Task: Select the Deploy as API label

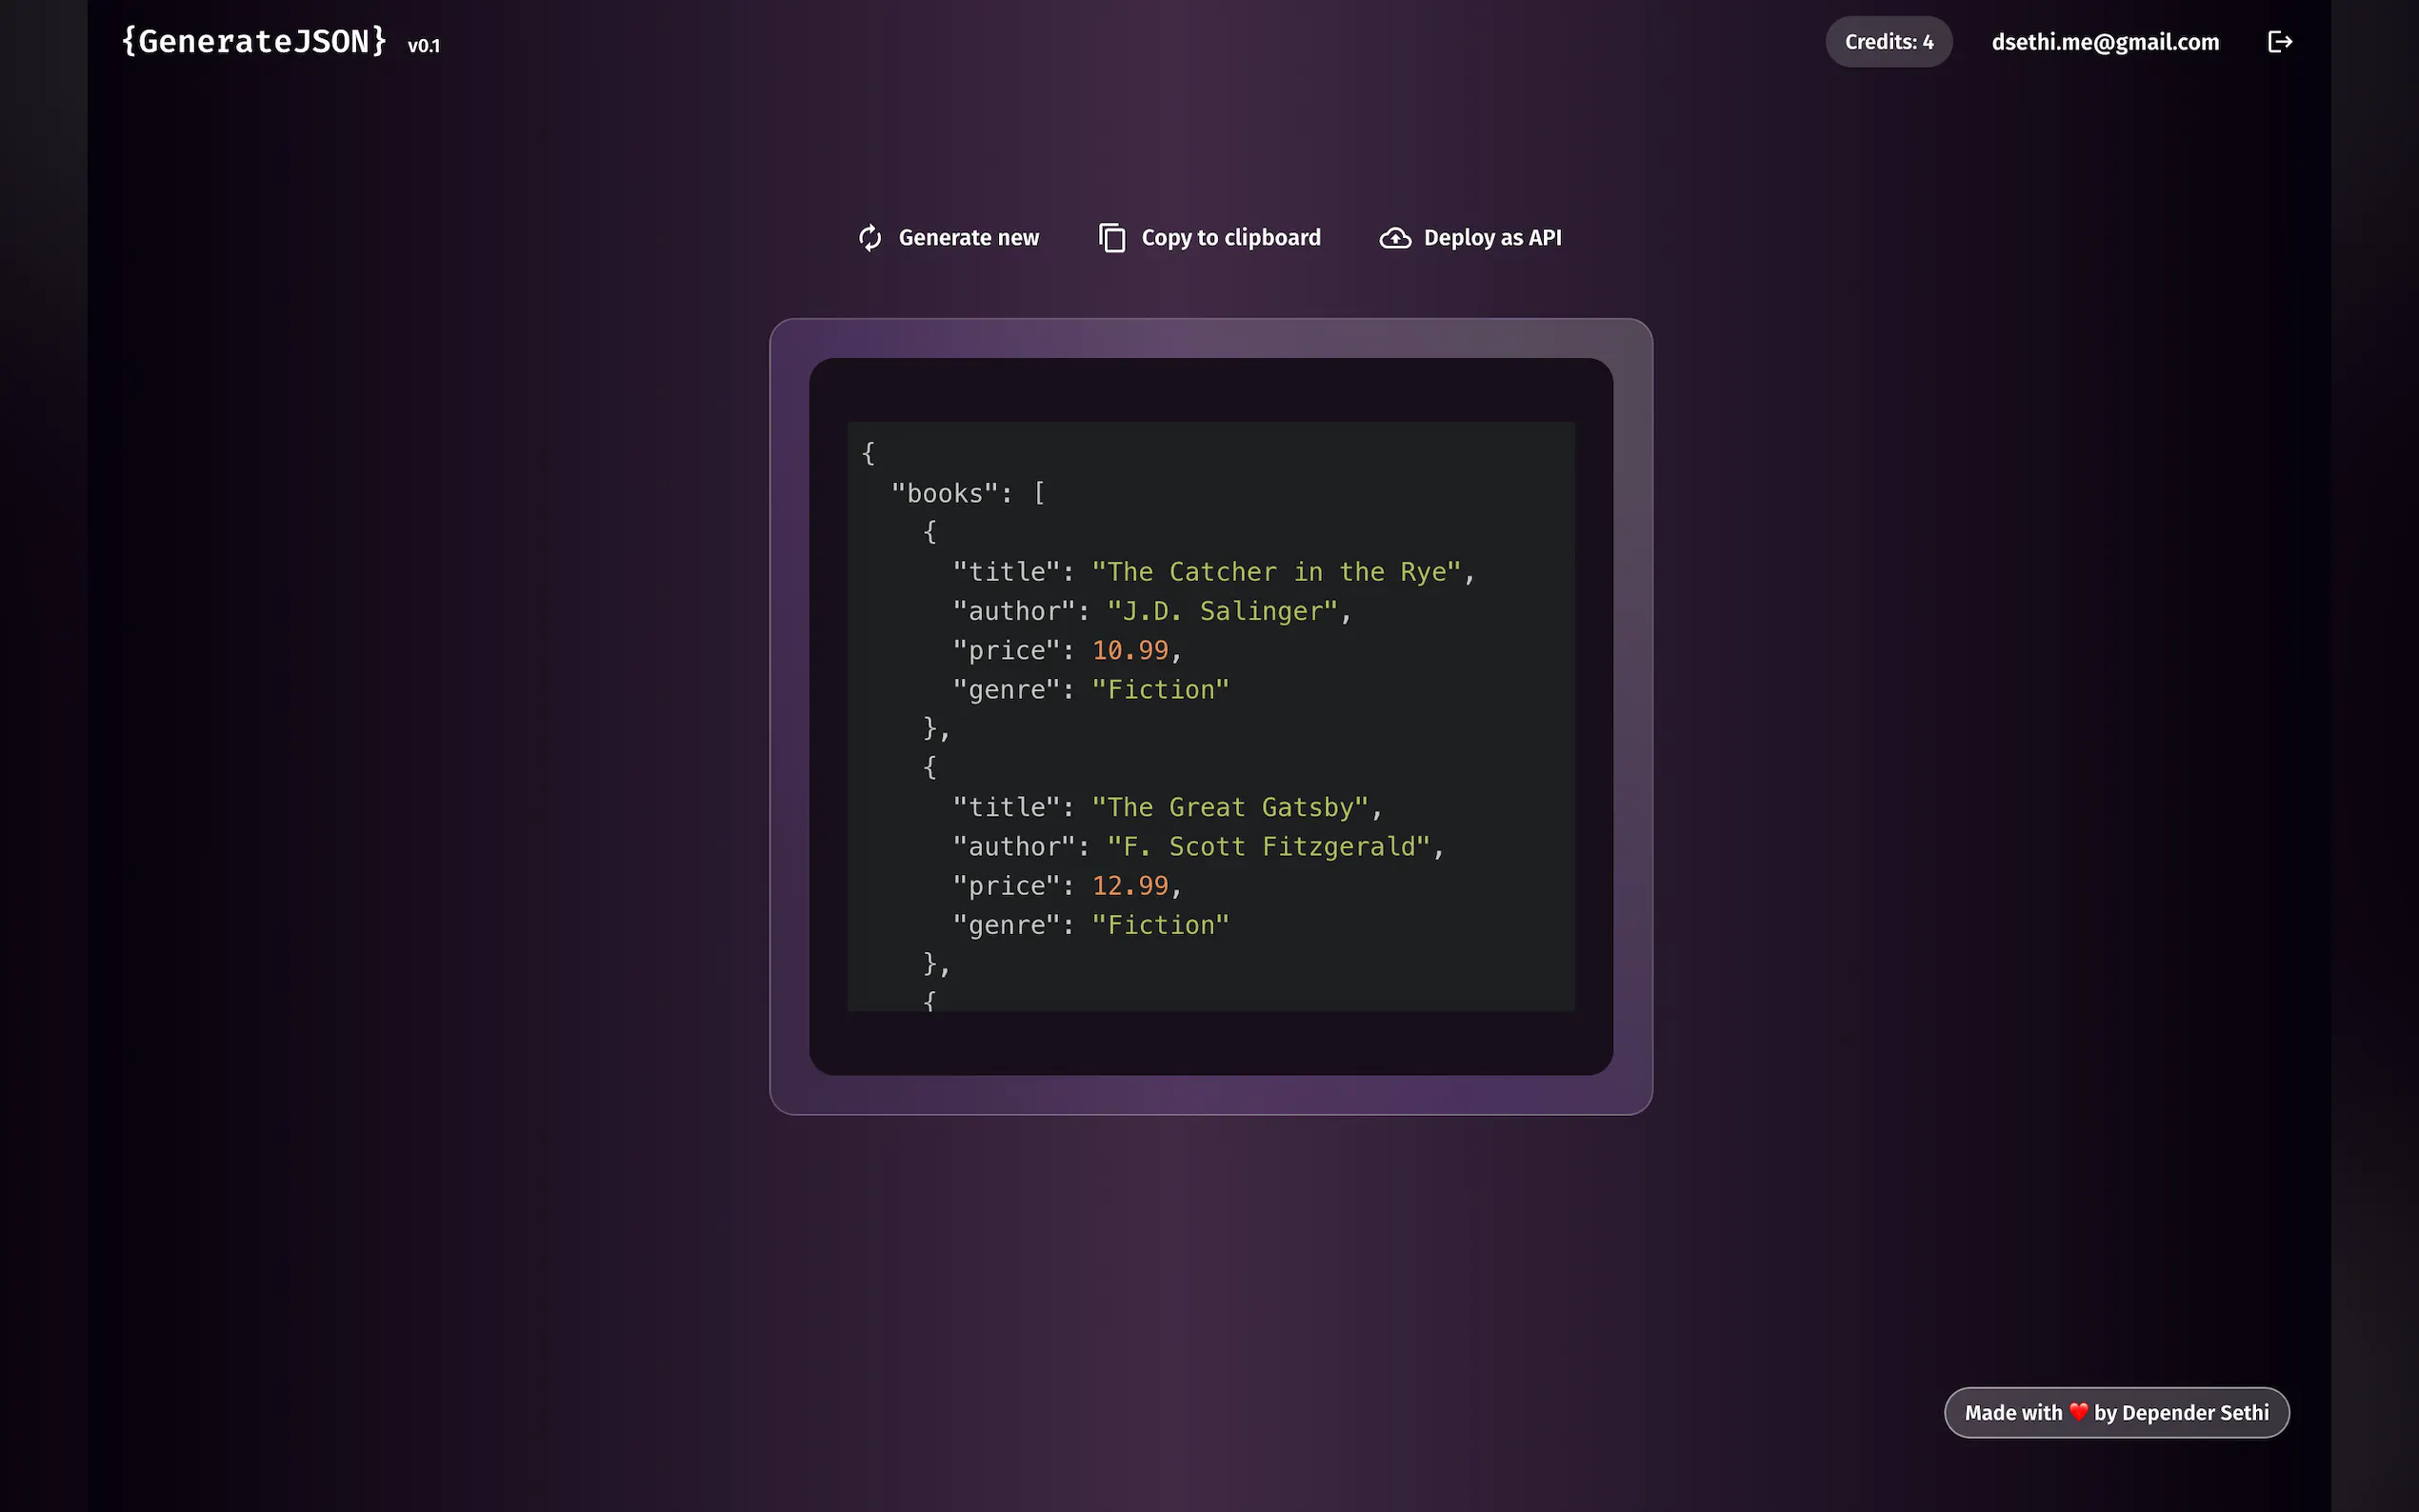Action: pyautogui.click(x=1492, y=238)
